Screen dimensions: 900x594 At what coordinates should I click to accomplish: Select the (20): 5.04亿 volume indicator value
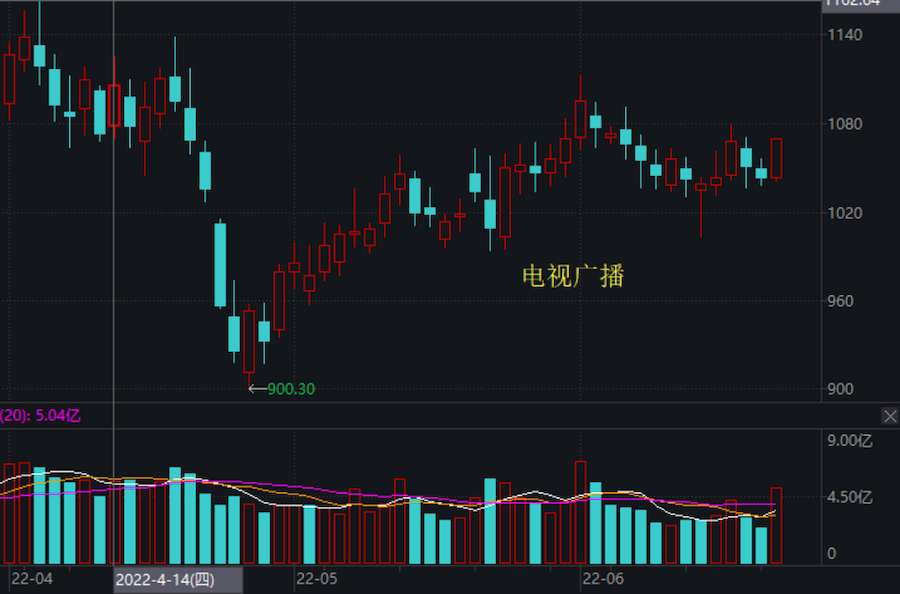tap(40, 416)
